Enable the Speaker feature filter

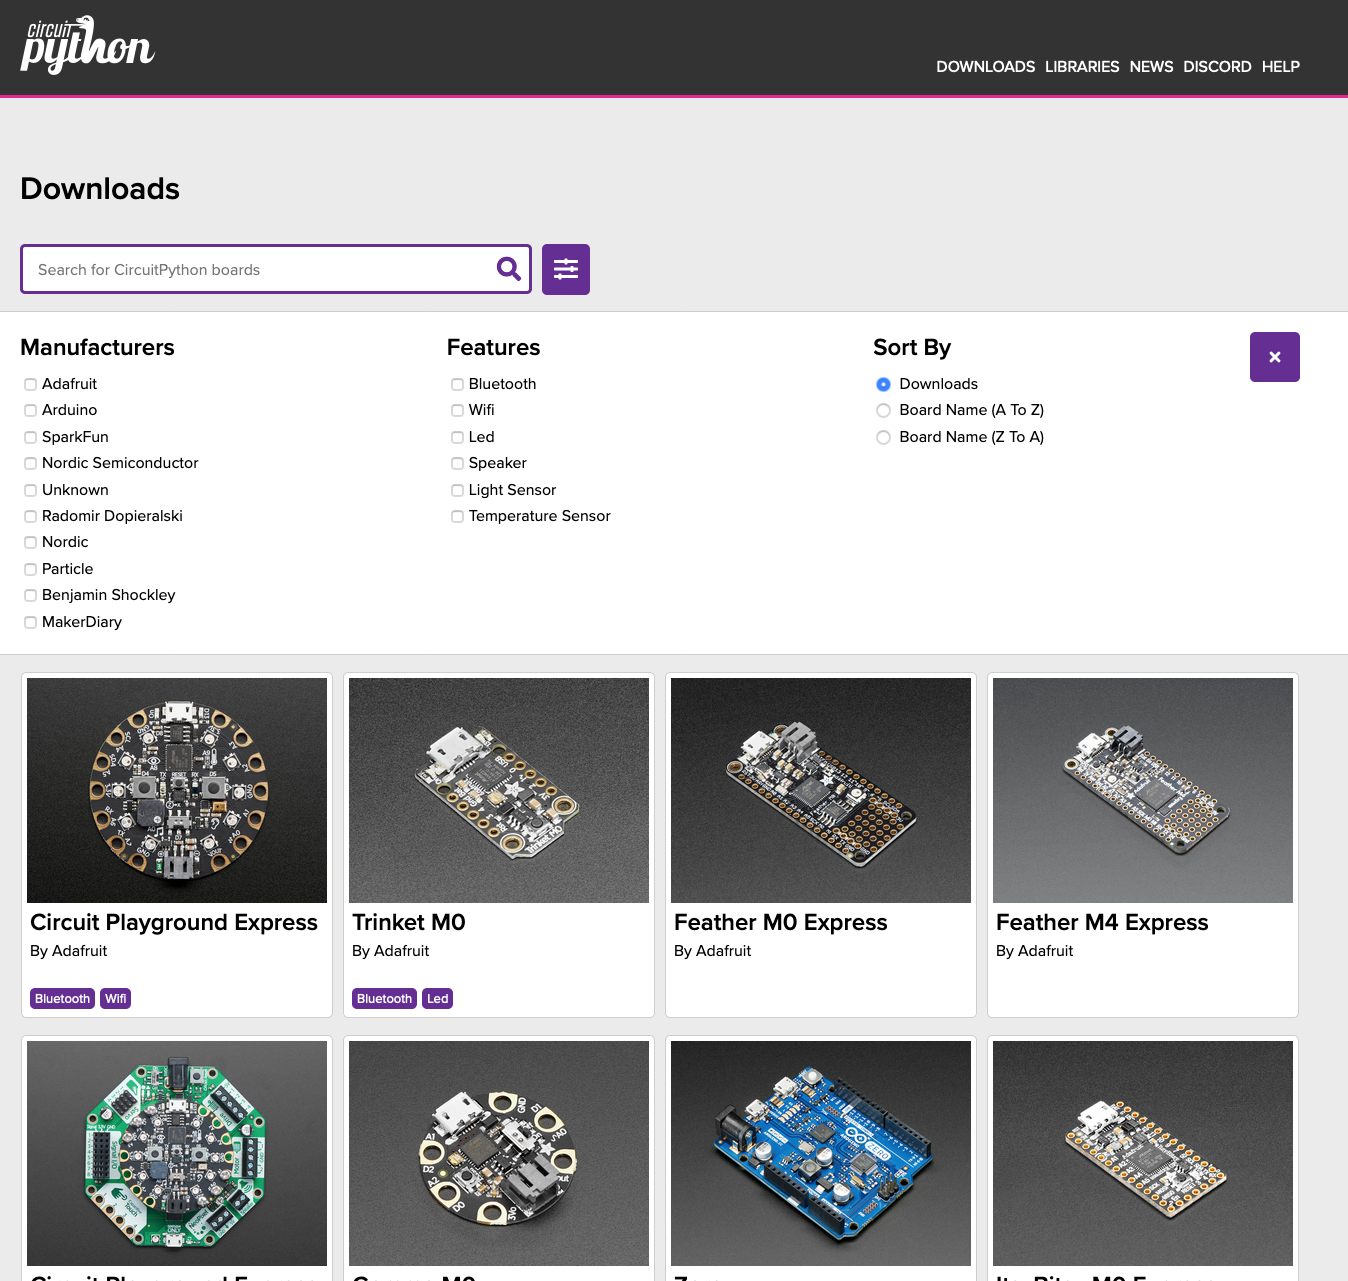(x=457, y=463)
